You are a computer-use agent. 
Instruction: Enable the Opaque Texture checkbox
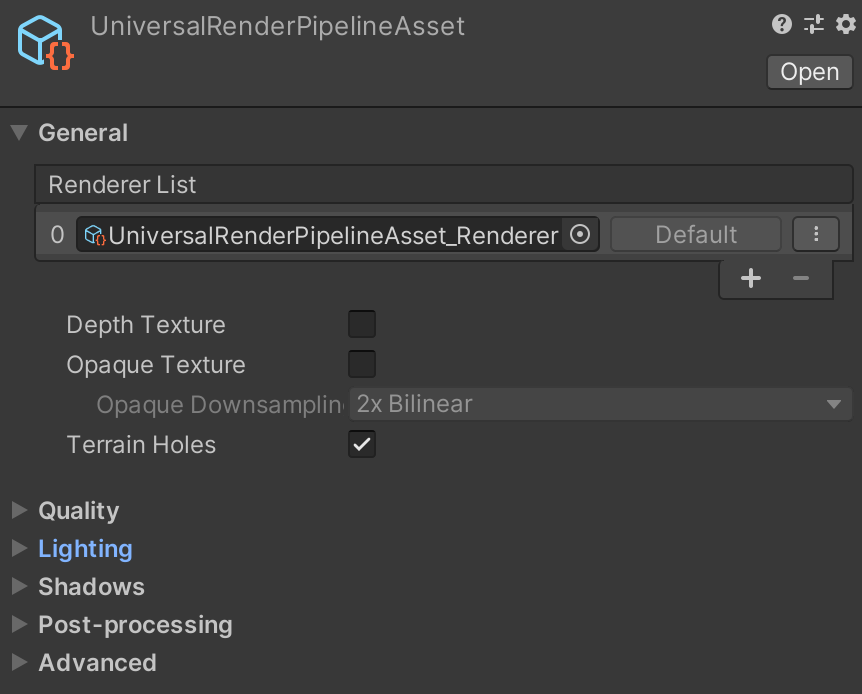click(362, 364)
